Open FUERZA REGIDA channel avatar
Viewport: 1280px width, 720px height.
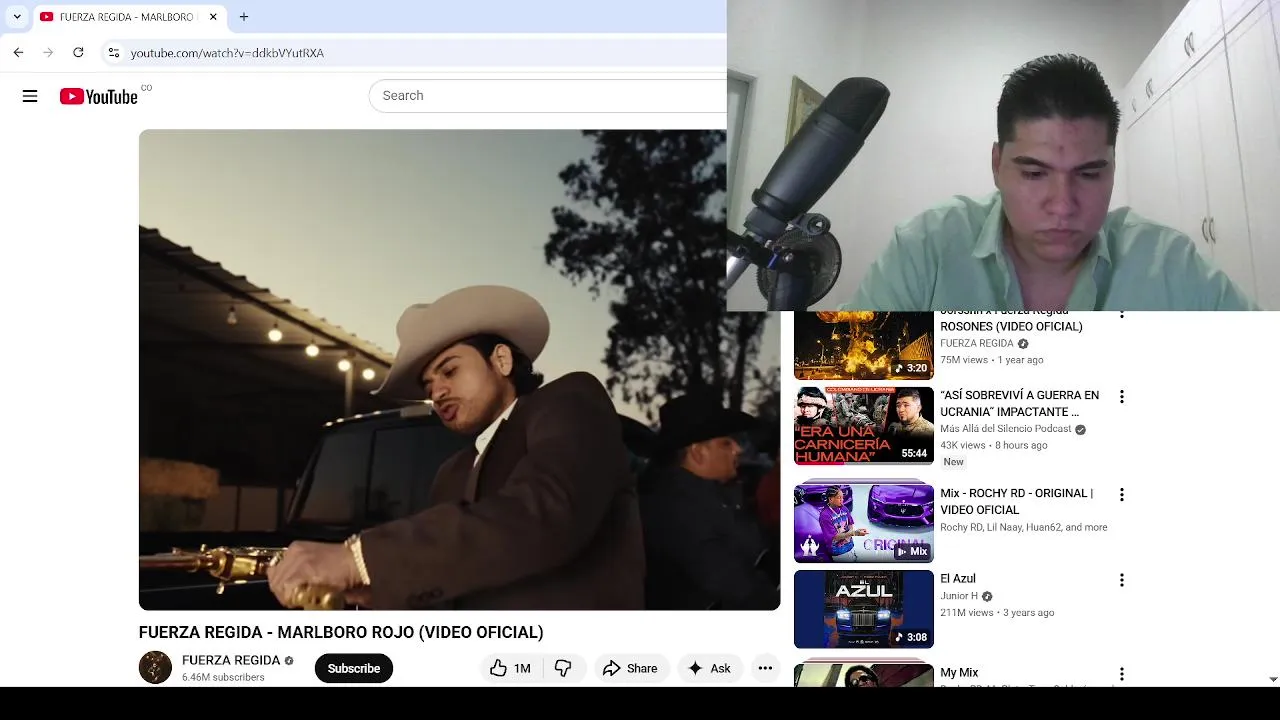coord(155,668)
